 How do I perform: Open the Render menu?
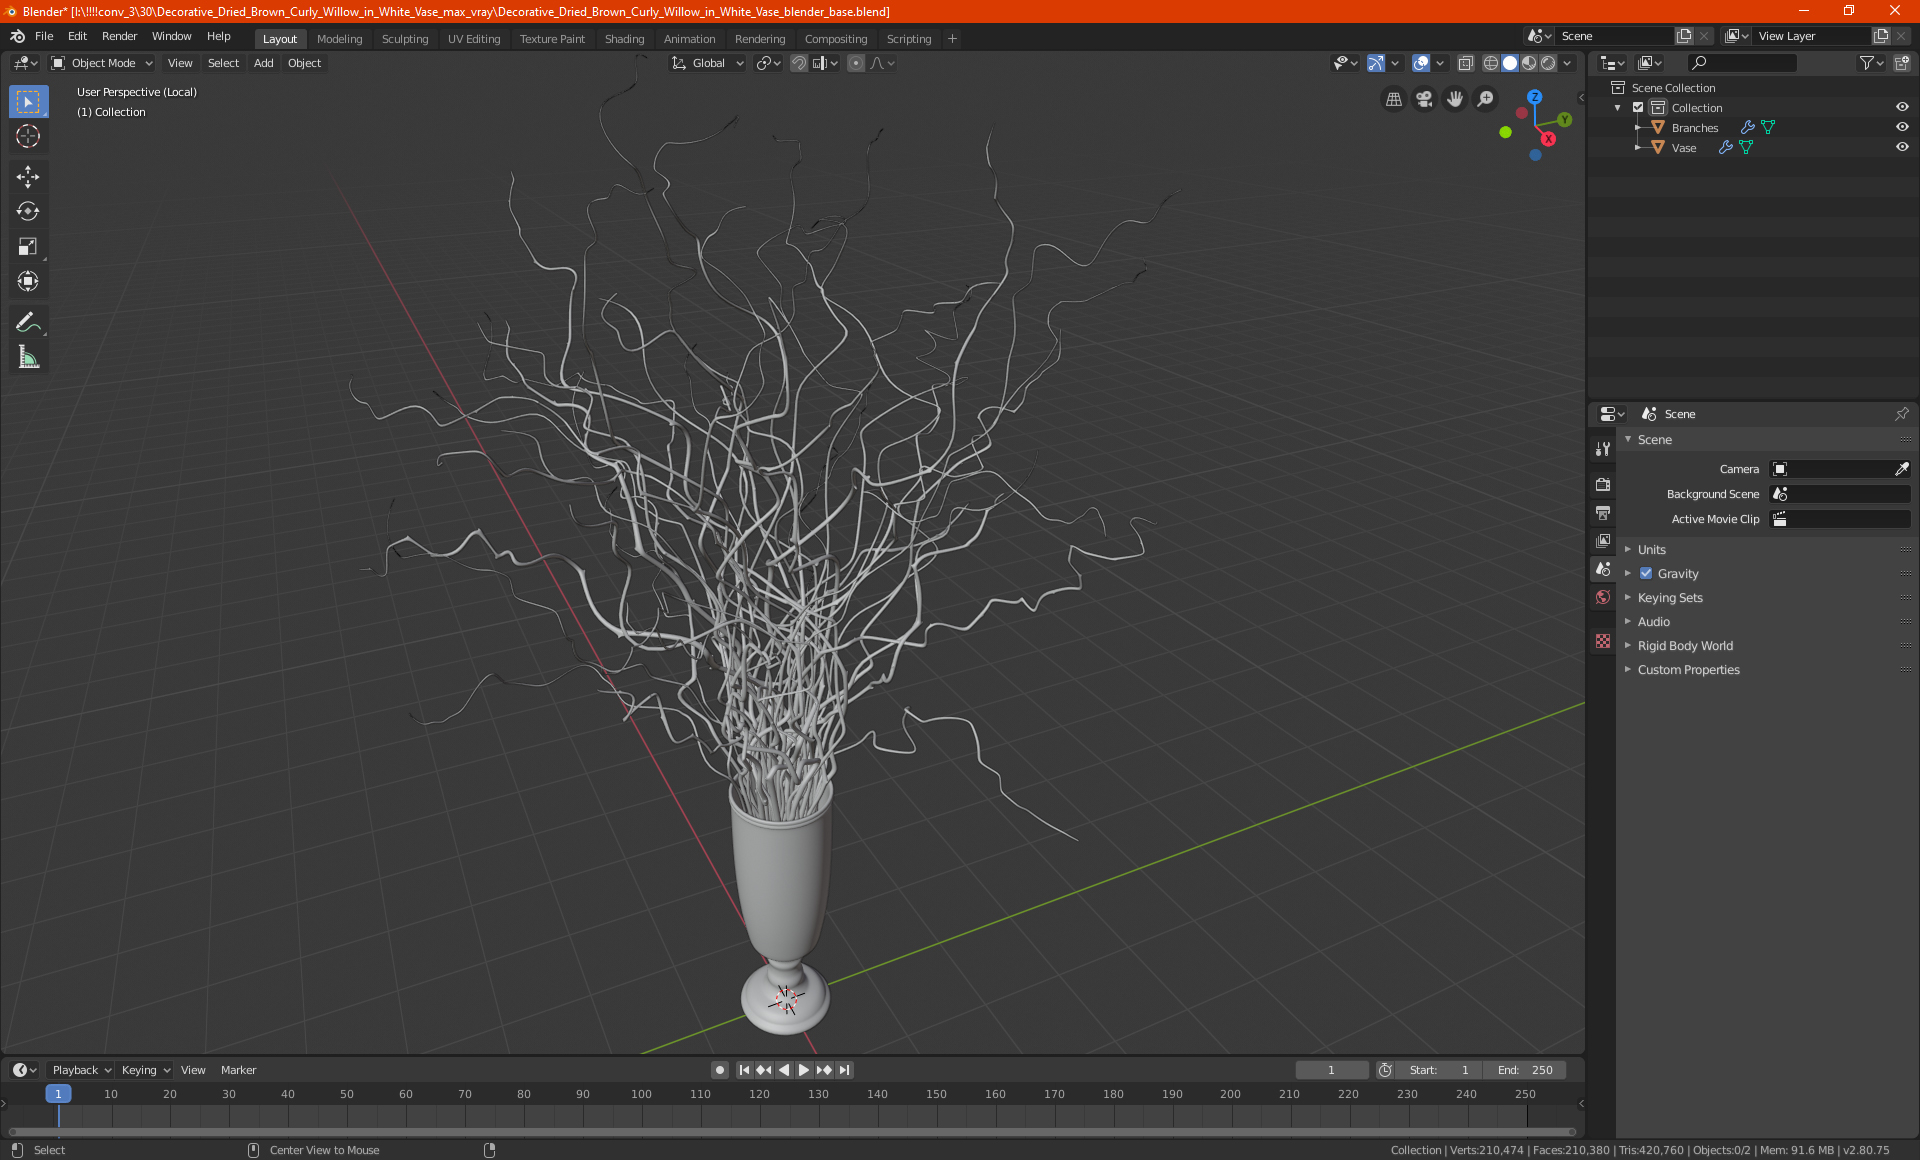119,36
